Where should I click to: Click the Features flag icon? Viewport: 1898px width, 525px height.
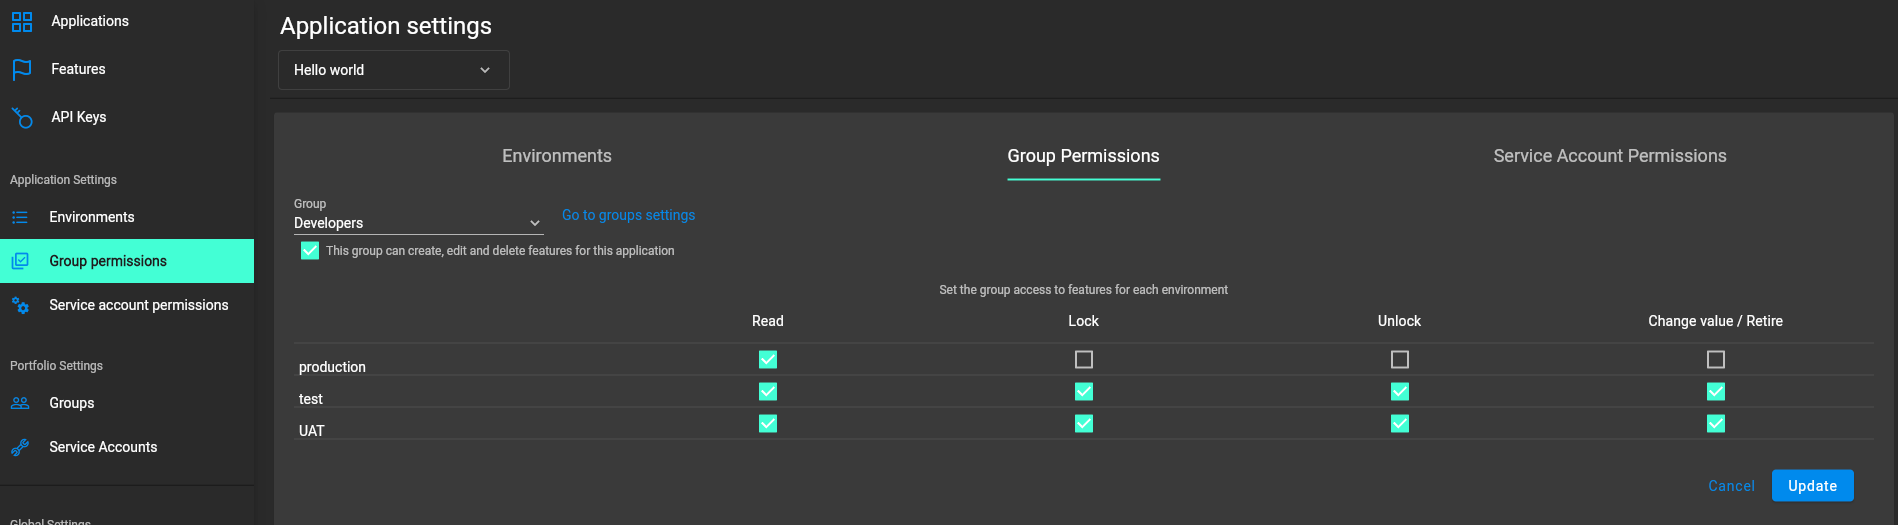[22, 69]
